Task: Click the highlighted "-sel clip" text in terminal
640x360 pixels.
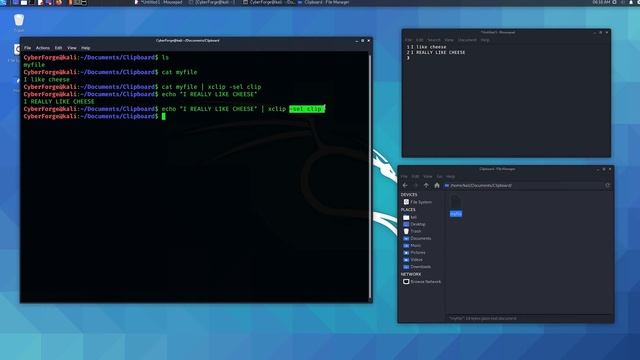Action: (x=307, y=109)
